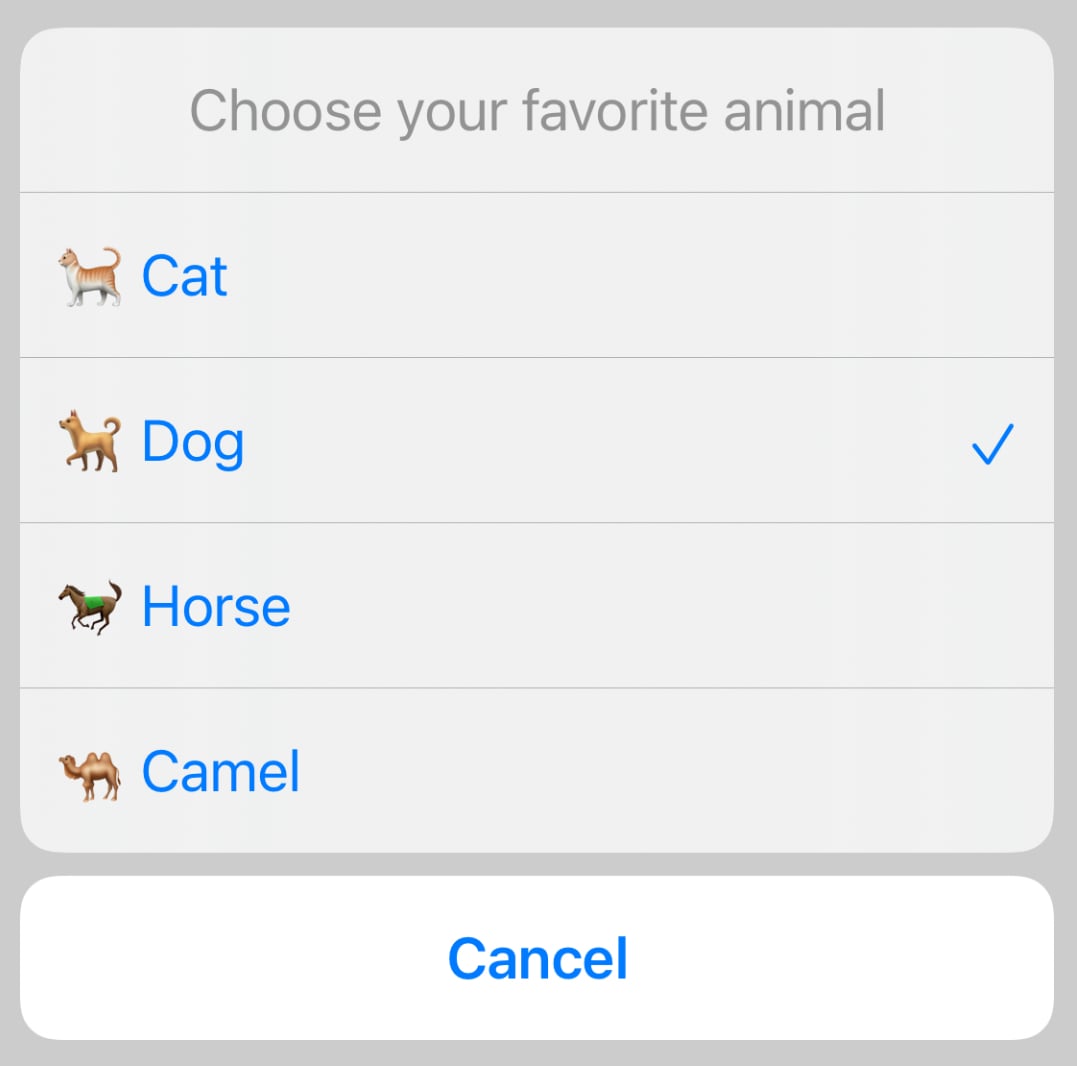Select the Camel option label
1077x1066 pixels.
221,772
